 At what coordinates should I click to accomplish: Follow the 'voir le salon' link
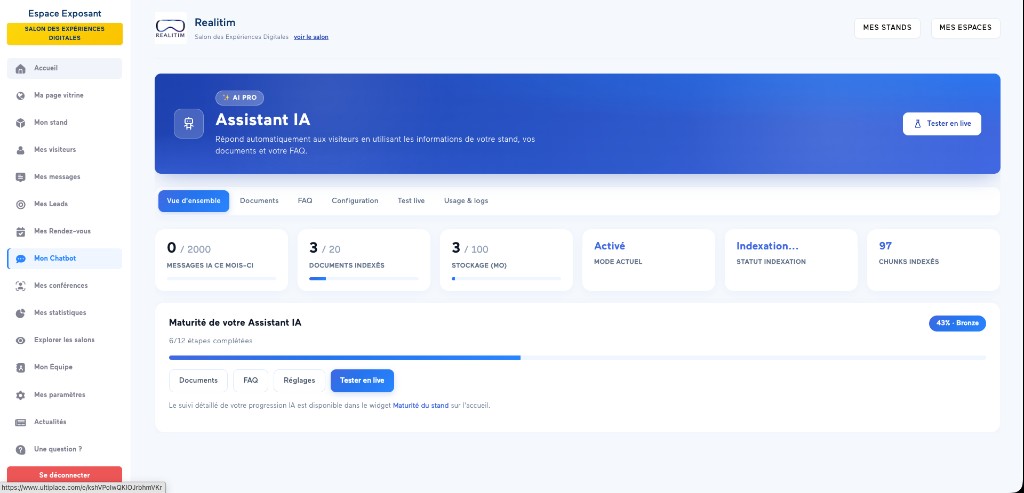click(311, 37)
